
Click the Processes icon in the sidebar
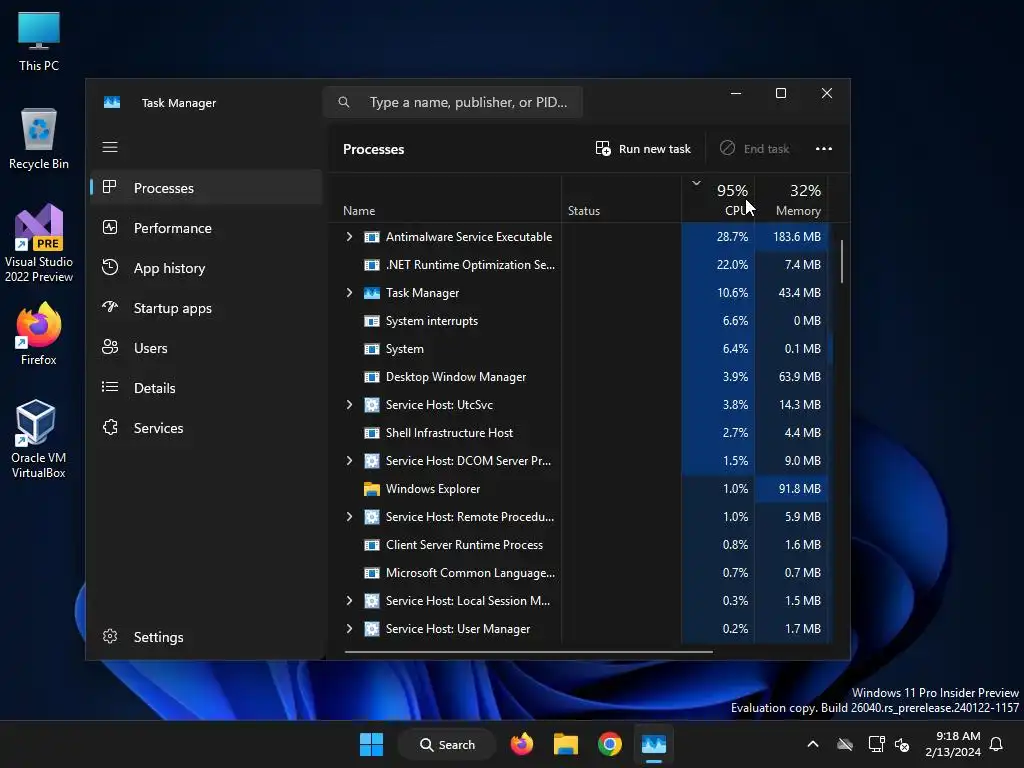click(110, 187)
